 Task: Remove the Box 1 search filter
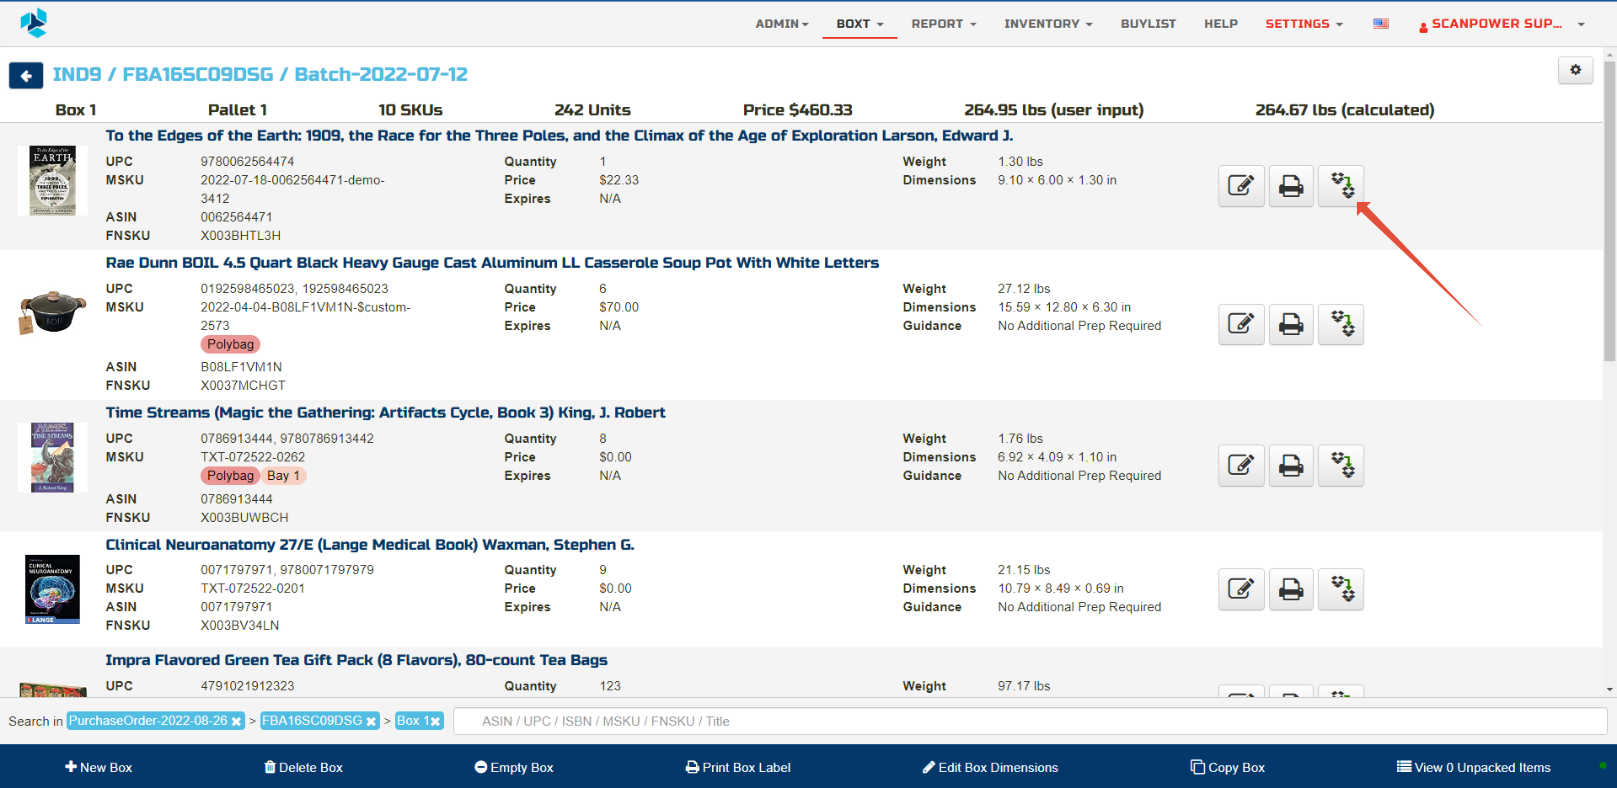tap(436, 722)
